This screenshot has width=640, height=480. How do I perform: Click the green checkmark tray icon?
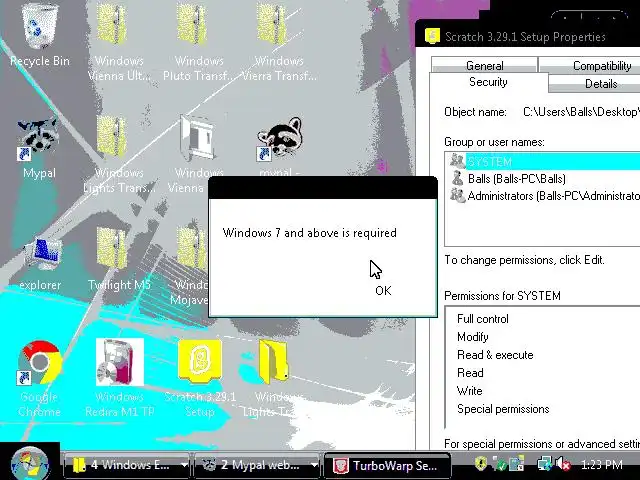pos(499,464)
